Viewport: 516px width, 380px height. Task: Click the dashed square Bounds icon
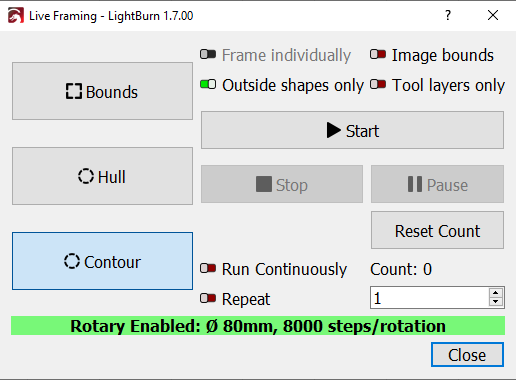click(x=73, y=91)
